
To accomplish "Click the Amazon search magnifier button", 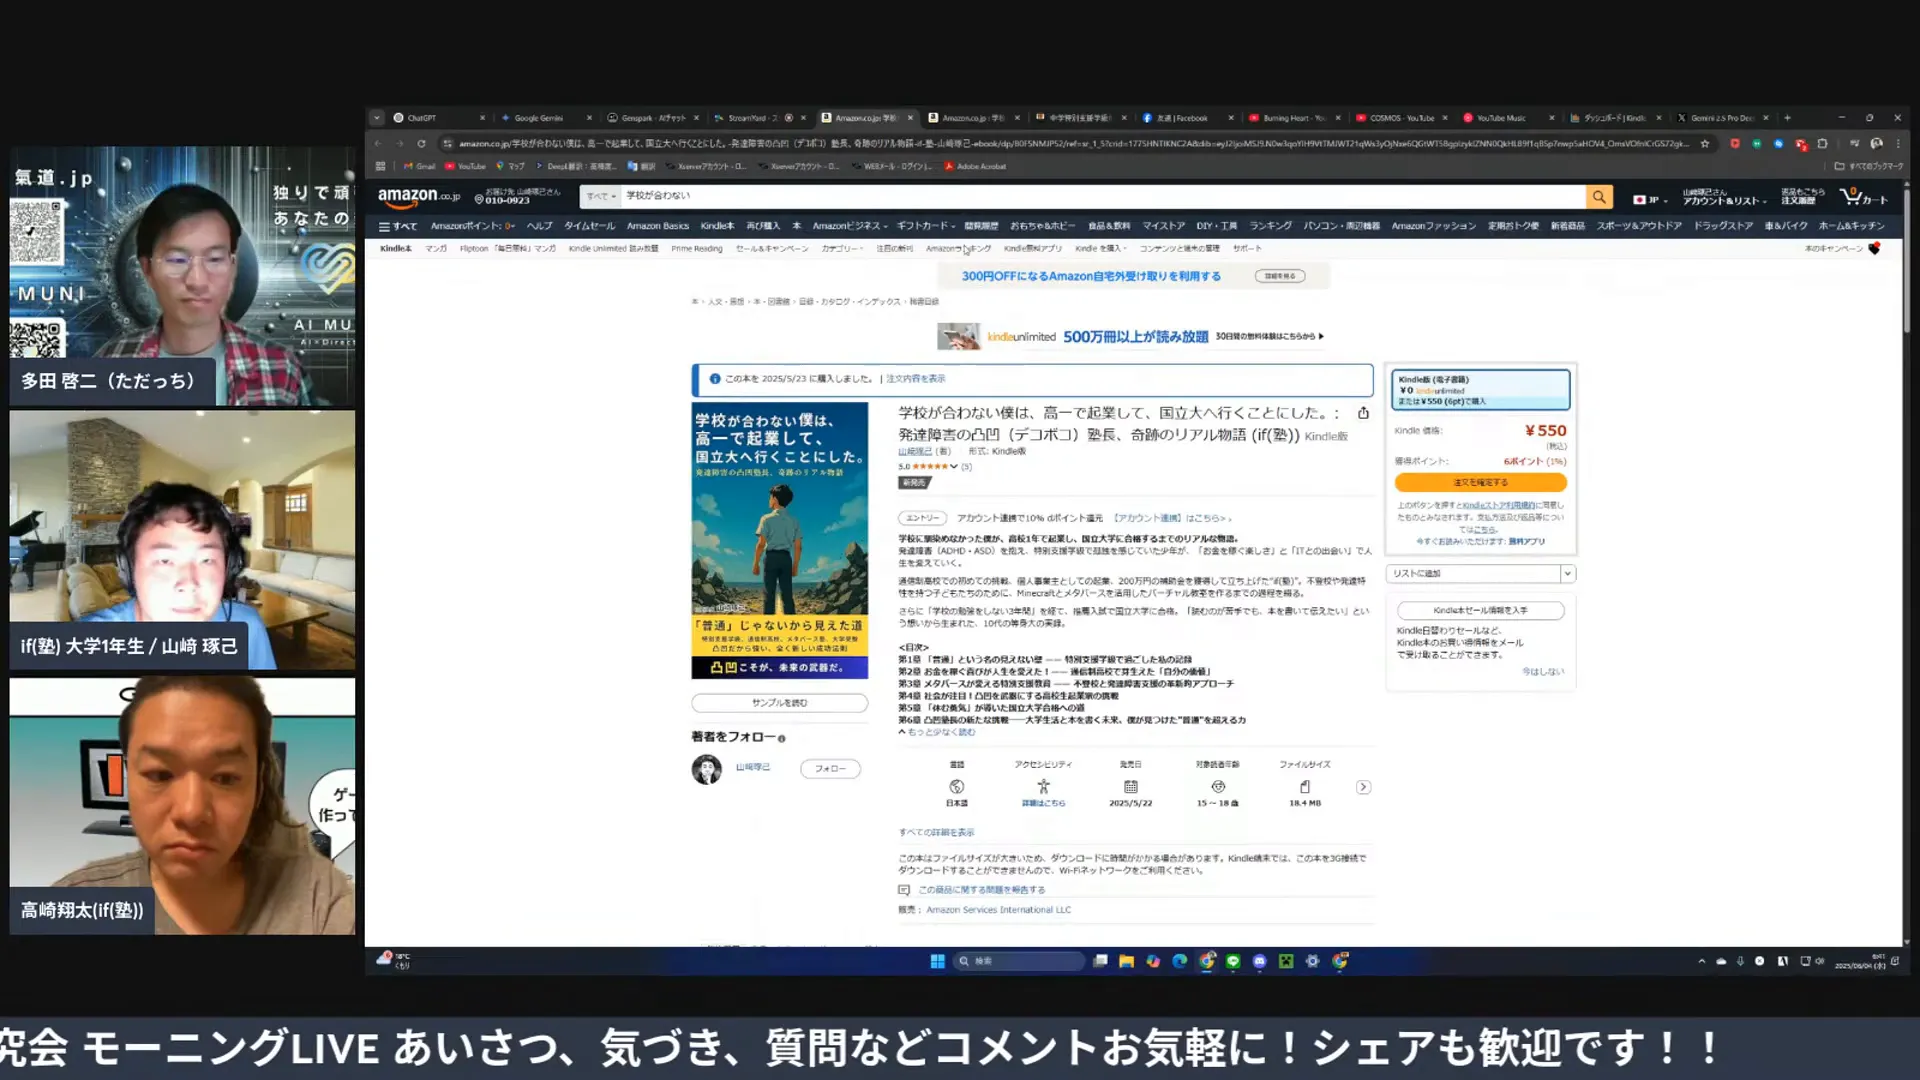I will coord(1599,197).
